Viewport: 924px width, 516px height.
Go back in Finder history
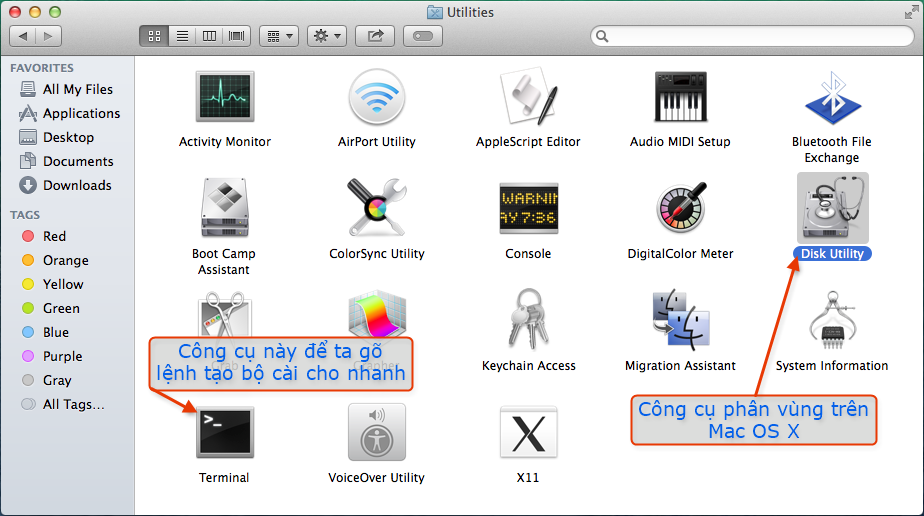click(22, 36)
